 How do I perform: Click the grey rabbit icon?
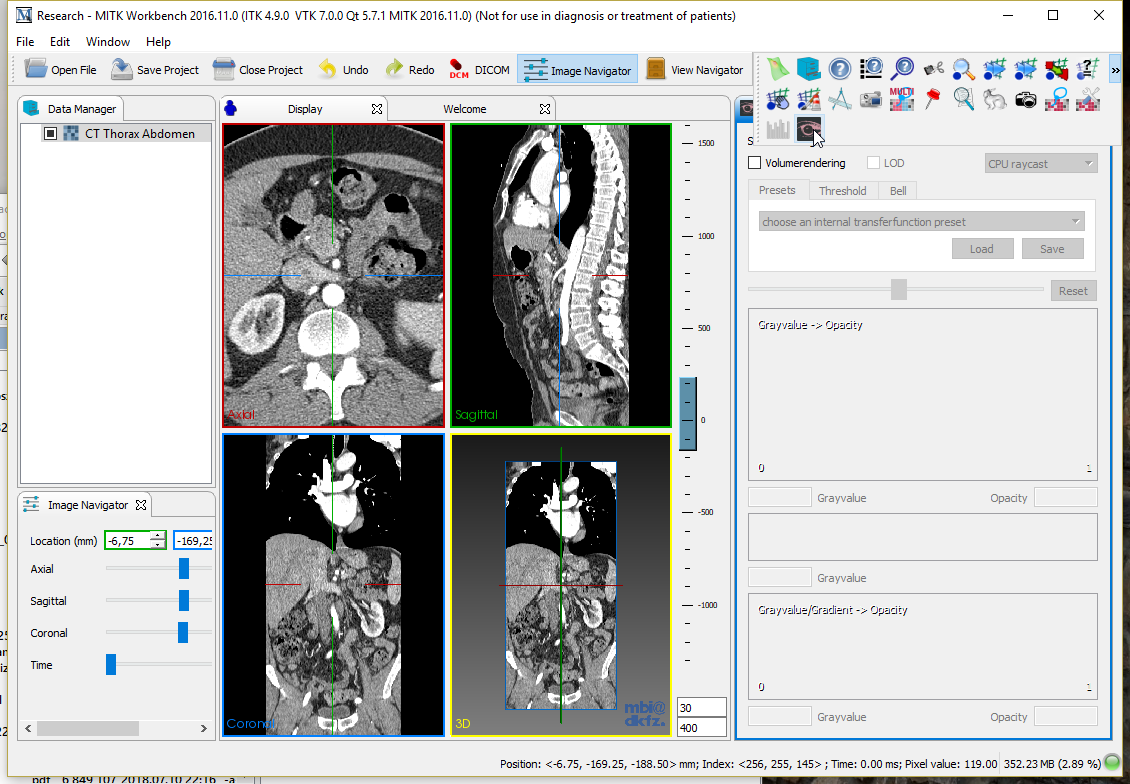click(x=994, y=99)
